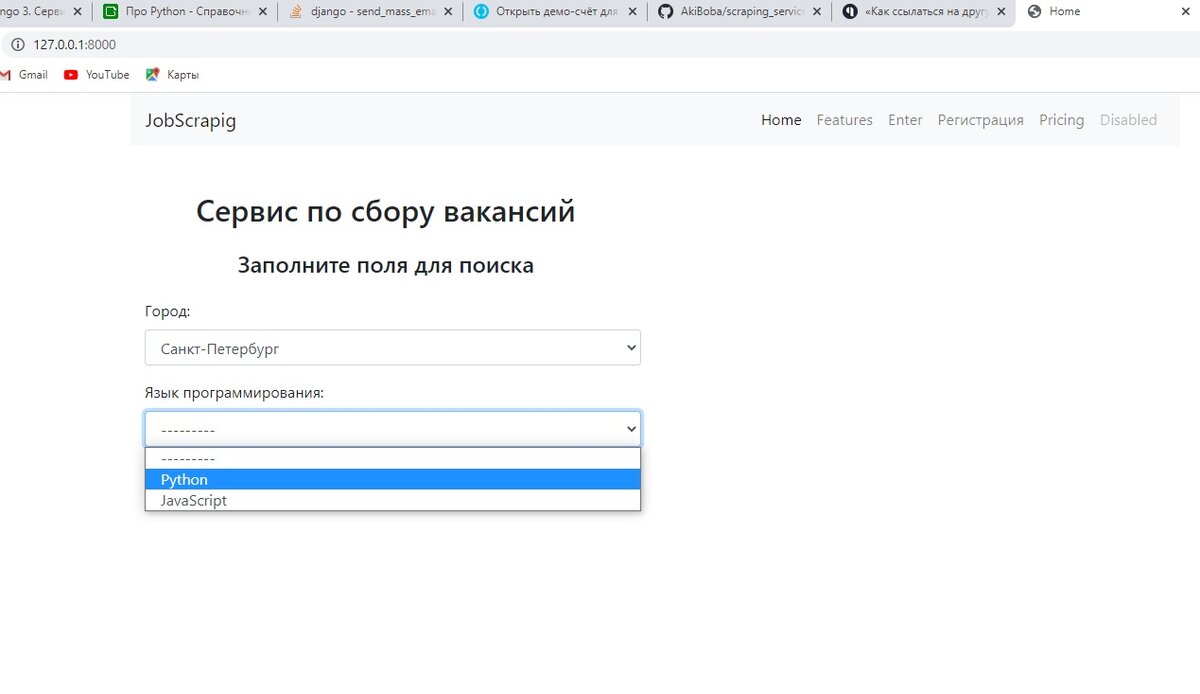Click the page info icon in address bar
1200x694 pixels.
pos(17,45)
